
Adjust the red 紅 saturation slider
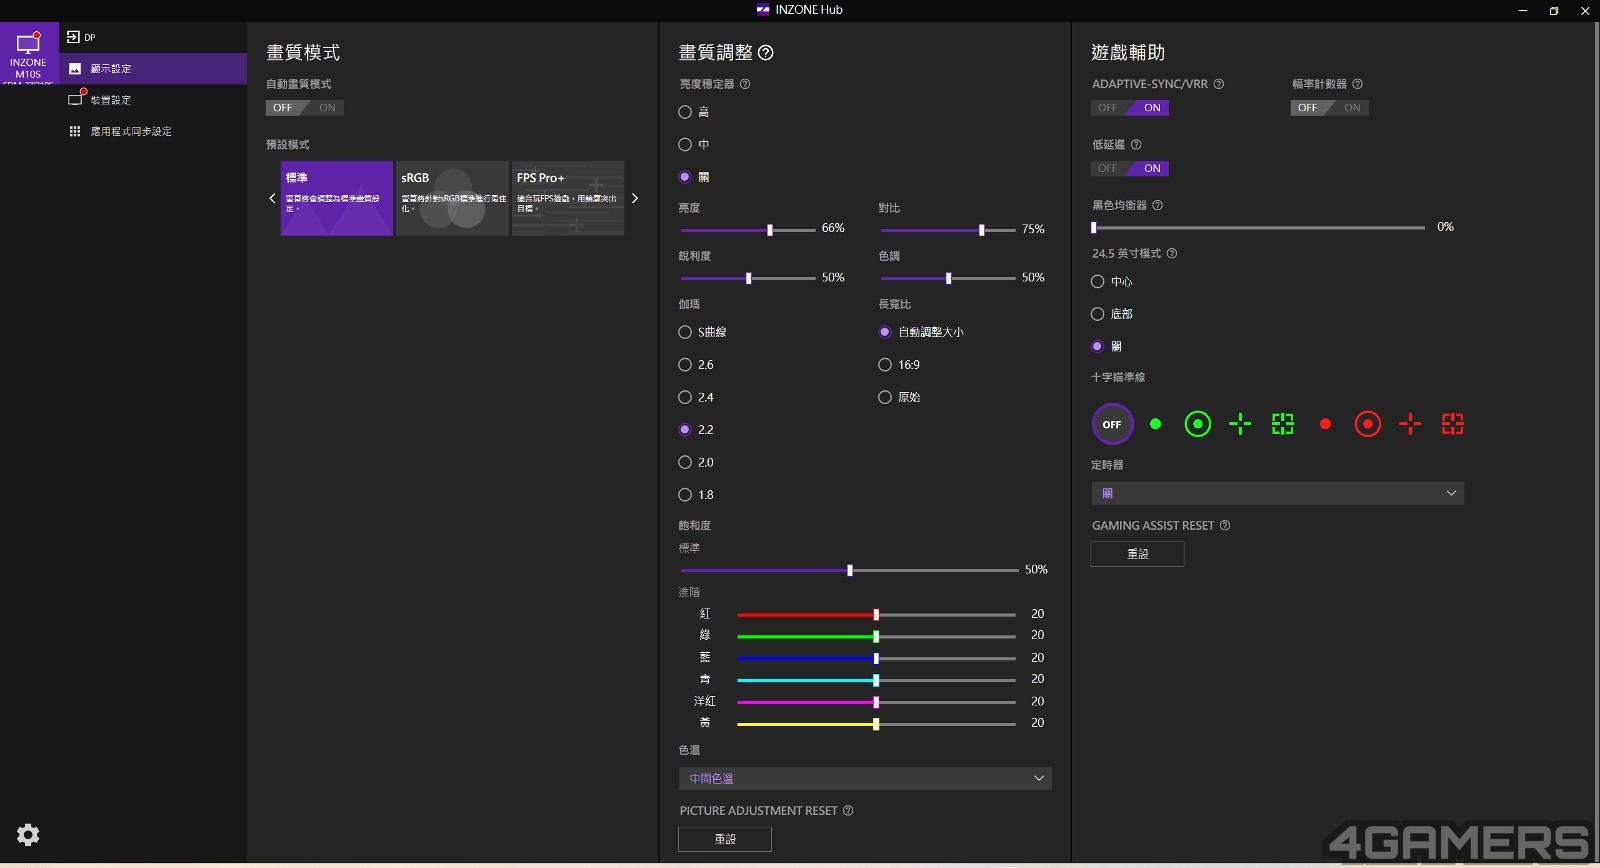pos(876,615)
